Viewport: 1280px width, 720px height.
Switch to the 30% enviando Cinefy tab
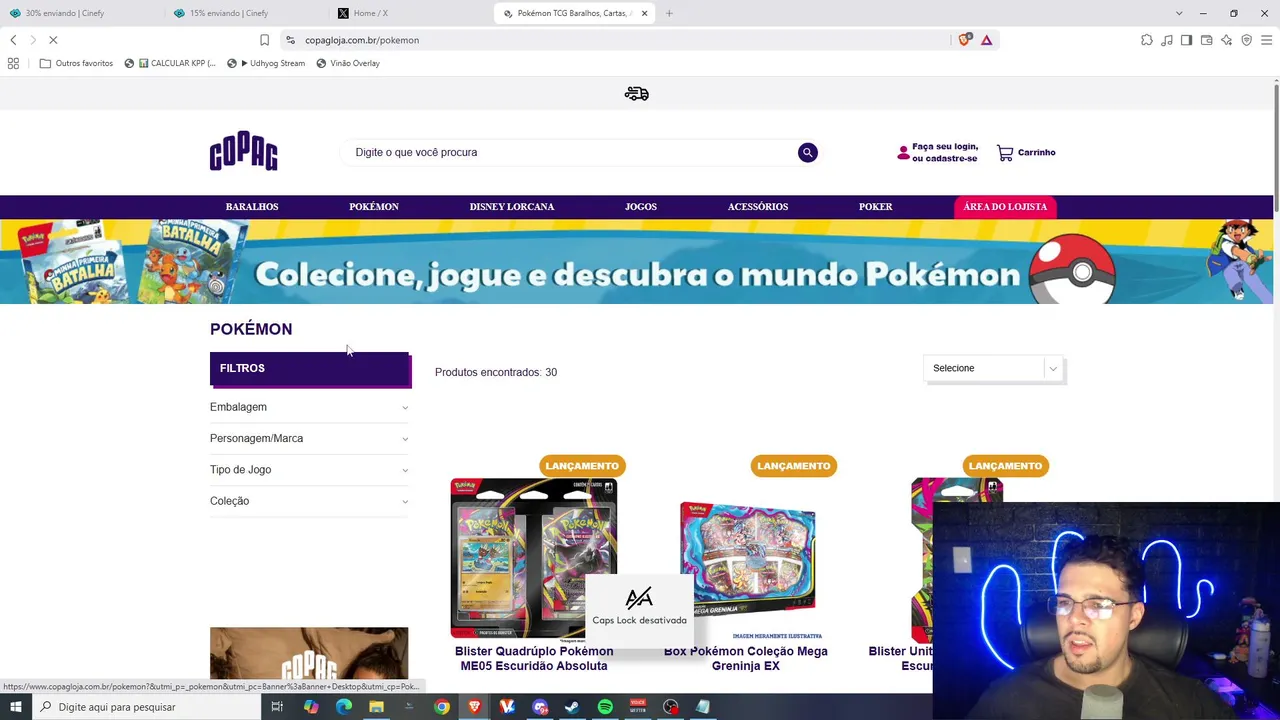pyautogui.click(x=83, y=13)
